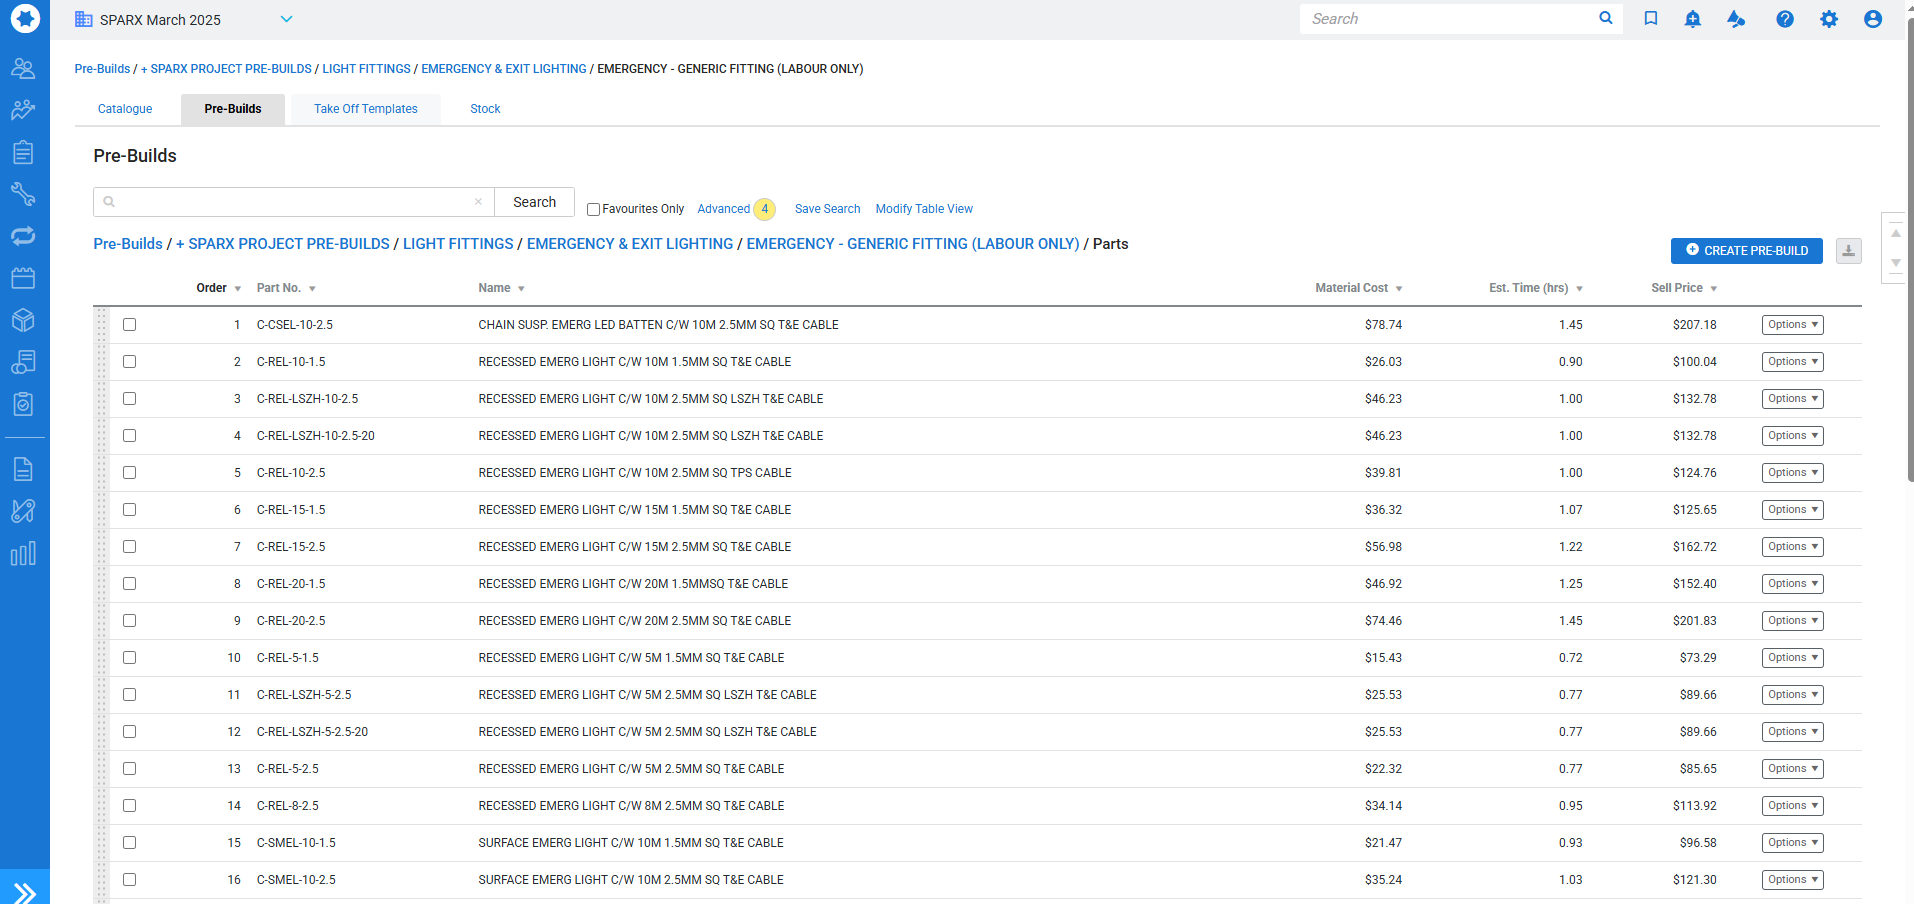Click the Create Pre-Build button
The image size is (1914, 904).
[1746, 251]
